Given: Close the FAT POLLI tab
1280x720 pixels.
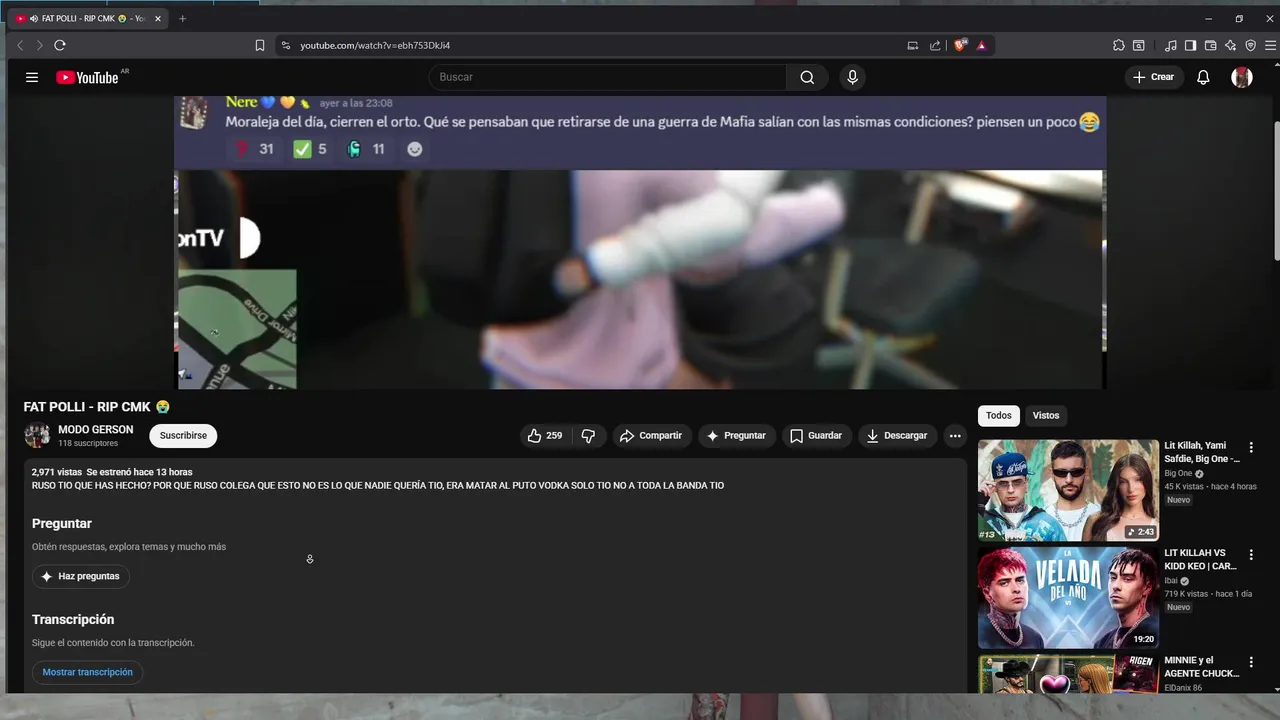Looking at the screenshot, I should pos(157,18).
